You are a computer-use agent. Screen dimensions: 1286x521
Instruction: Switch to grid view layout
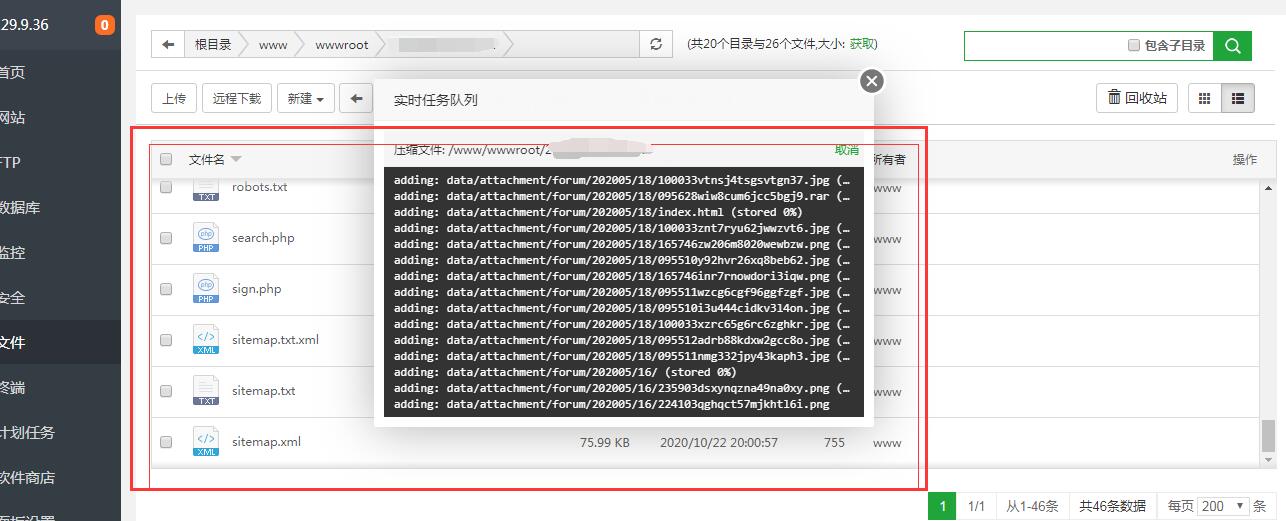click(1205, 98)
